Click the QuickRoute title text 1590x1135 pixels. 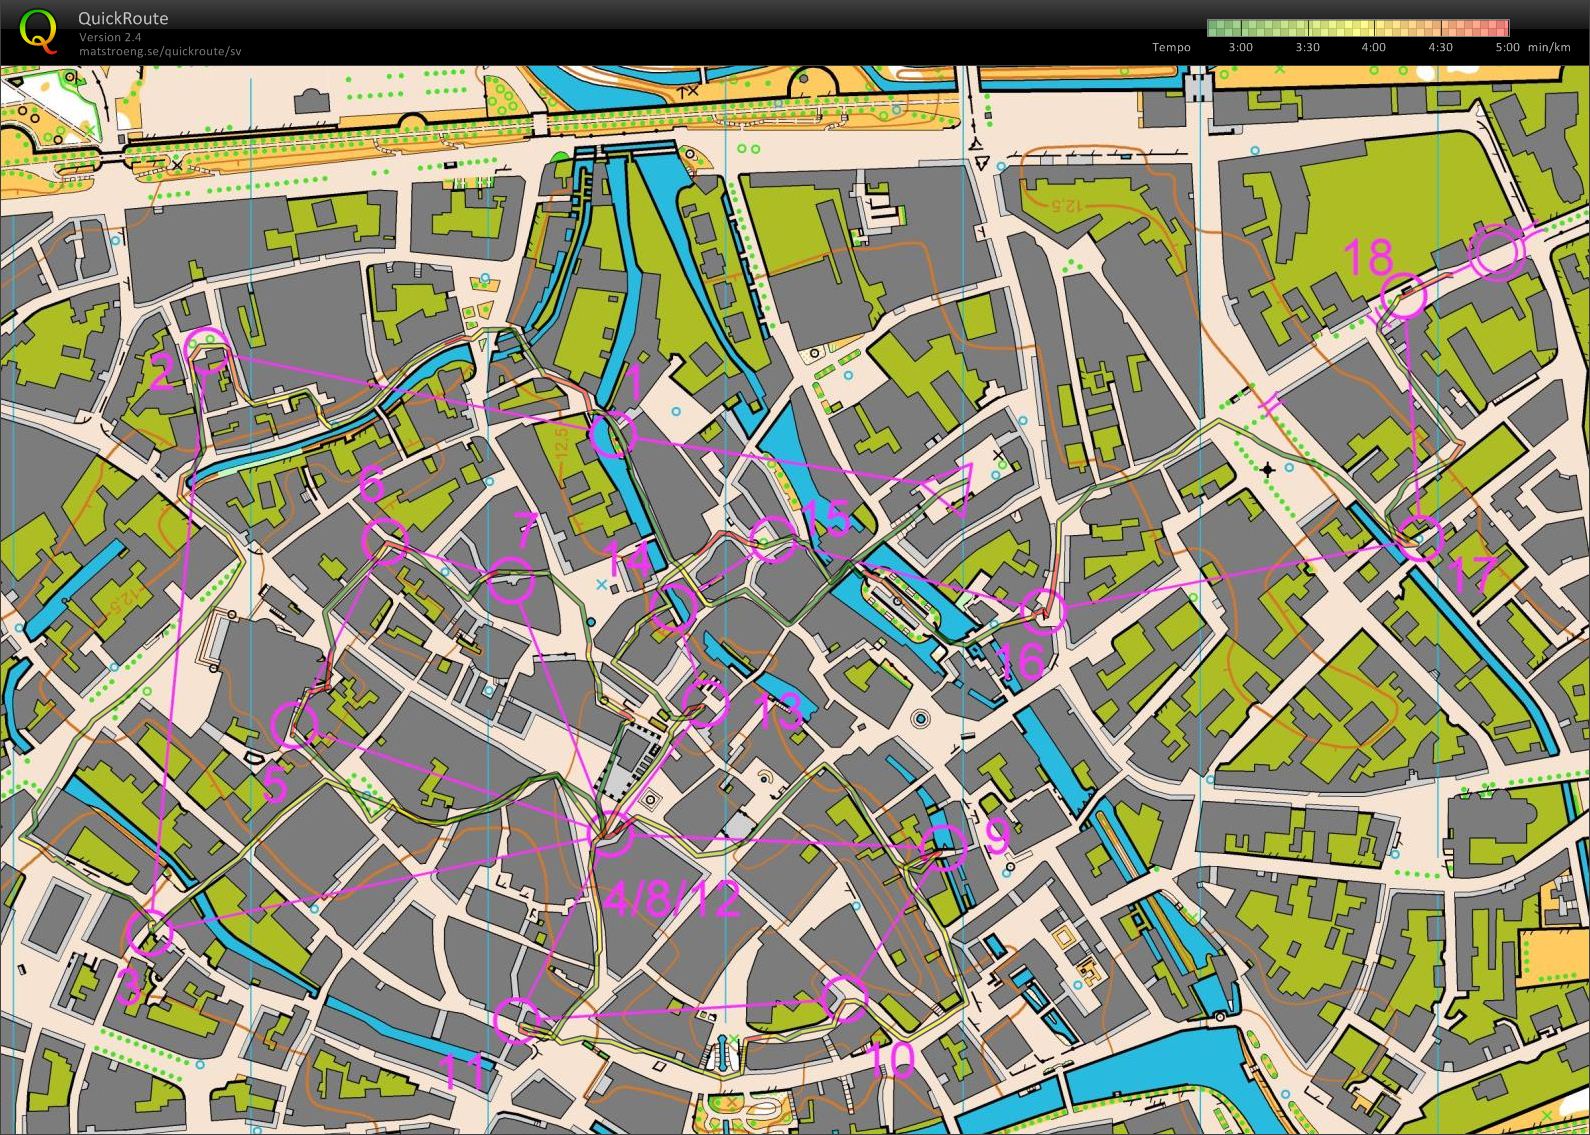tap(123, 18)
